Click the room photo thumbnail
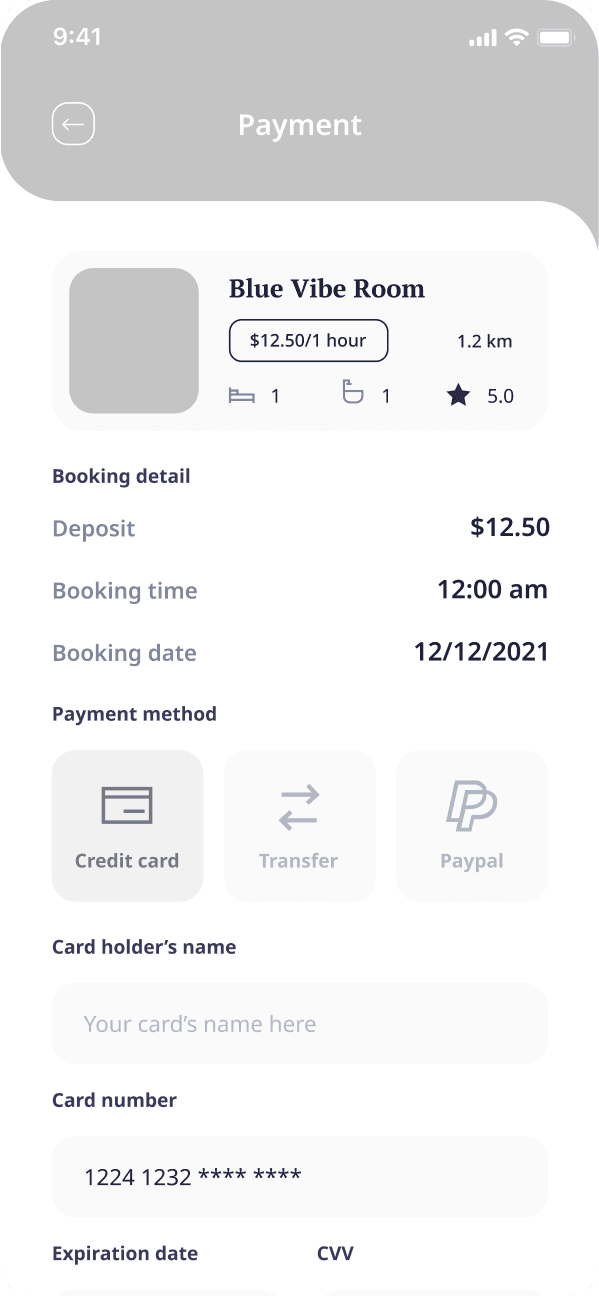 133,340
